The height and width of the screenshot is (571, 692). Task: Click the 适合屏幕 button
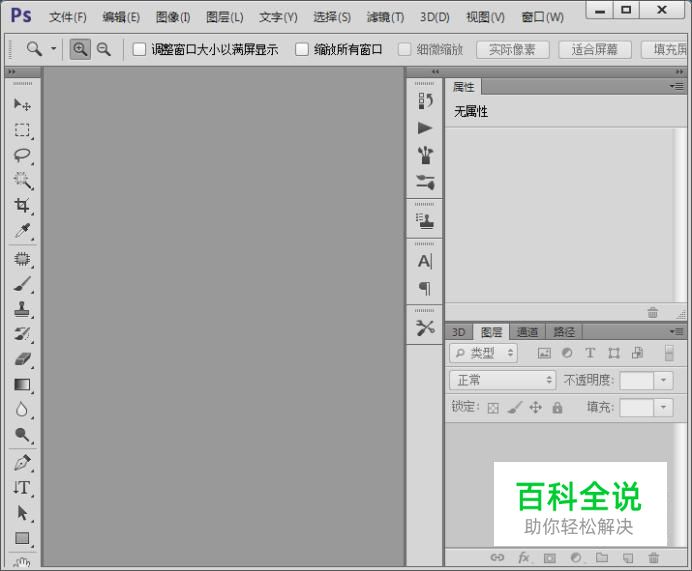[595, 49]
